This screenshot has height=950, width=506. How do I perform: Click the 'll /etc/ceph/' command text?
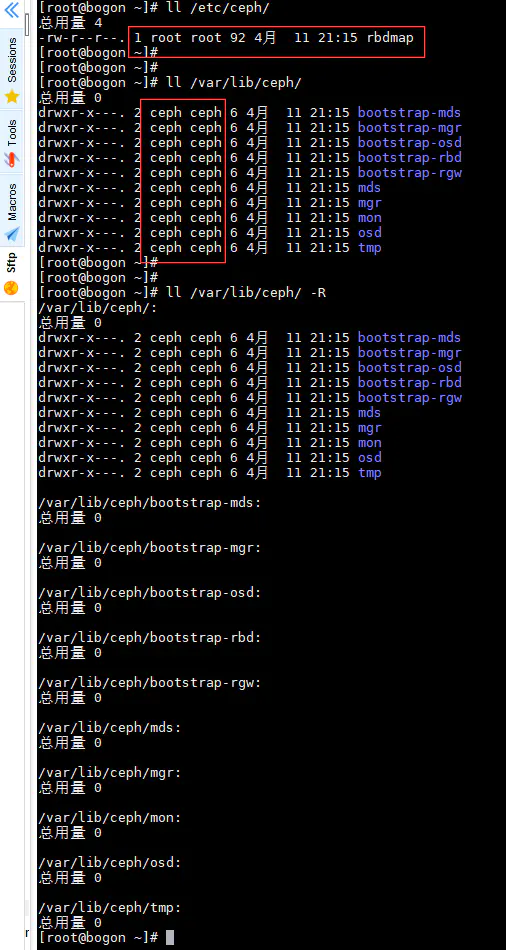[218, 8]
